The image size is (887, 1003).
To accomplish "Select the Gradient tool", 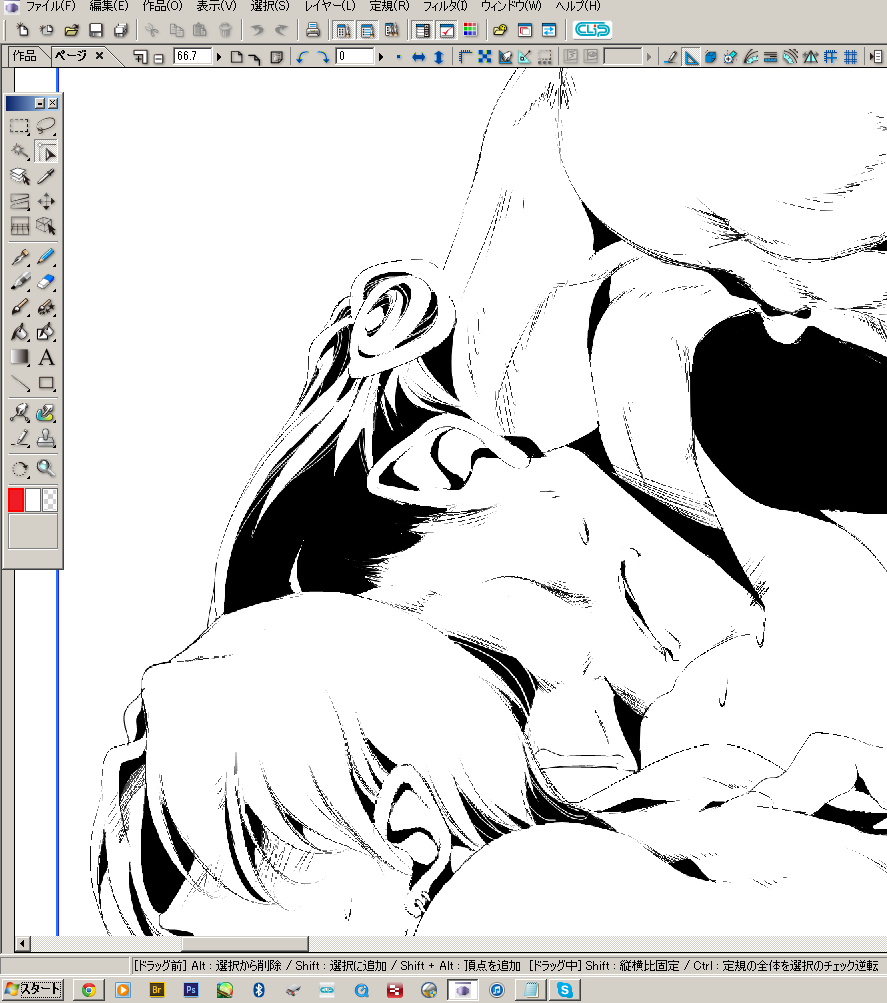I will coord(20,358).
